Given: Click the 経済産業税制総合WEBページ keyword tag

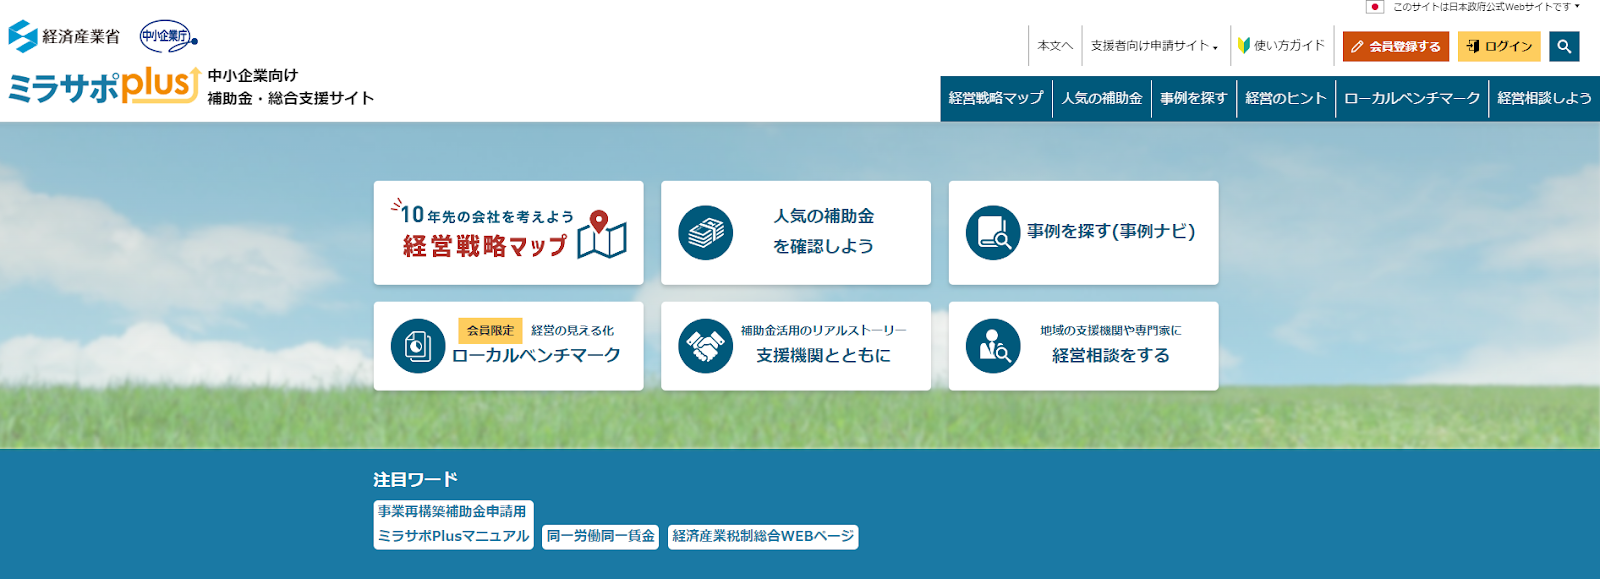Looking at the screenshot, I should coord(763,537).
